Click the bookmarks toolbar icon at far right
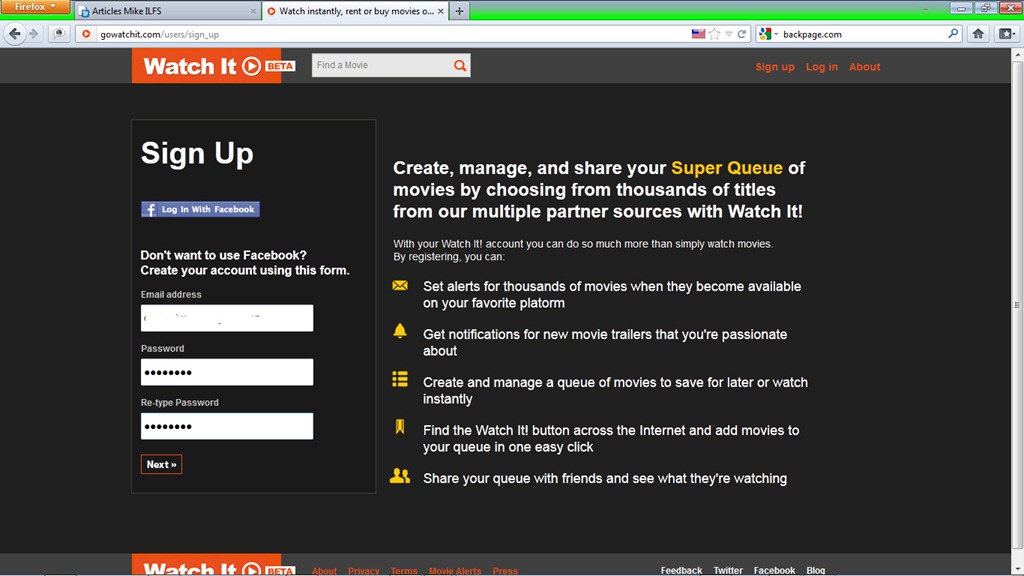Image resolution: width=1024 pixels, height=576 pixels. 1006,34
